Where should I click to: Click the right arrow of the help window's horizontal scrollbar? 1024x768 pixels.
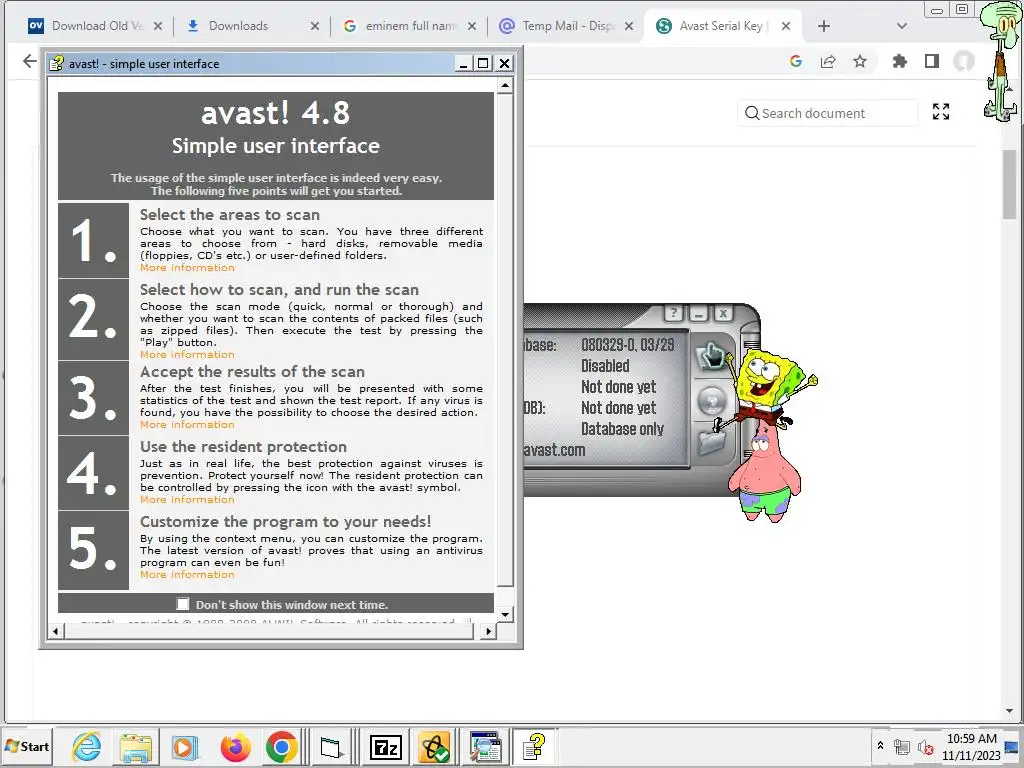(x=488, y=631)
